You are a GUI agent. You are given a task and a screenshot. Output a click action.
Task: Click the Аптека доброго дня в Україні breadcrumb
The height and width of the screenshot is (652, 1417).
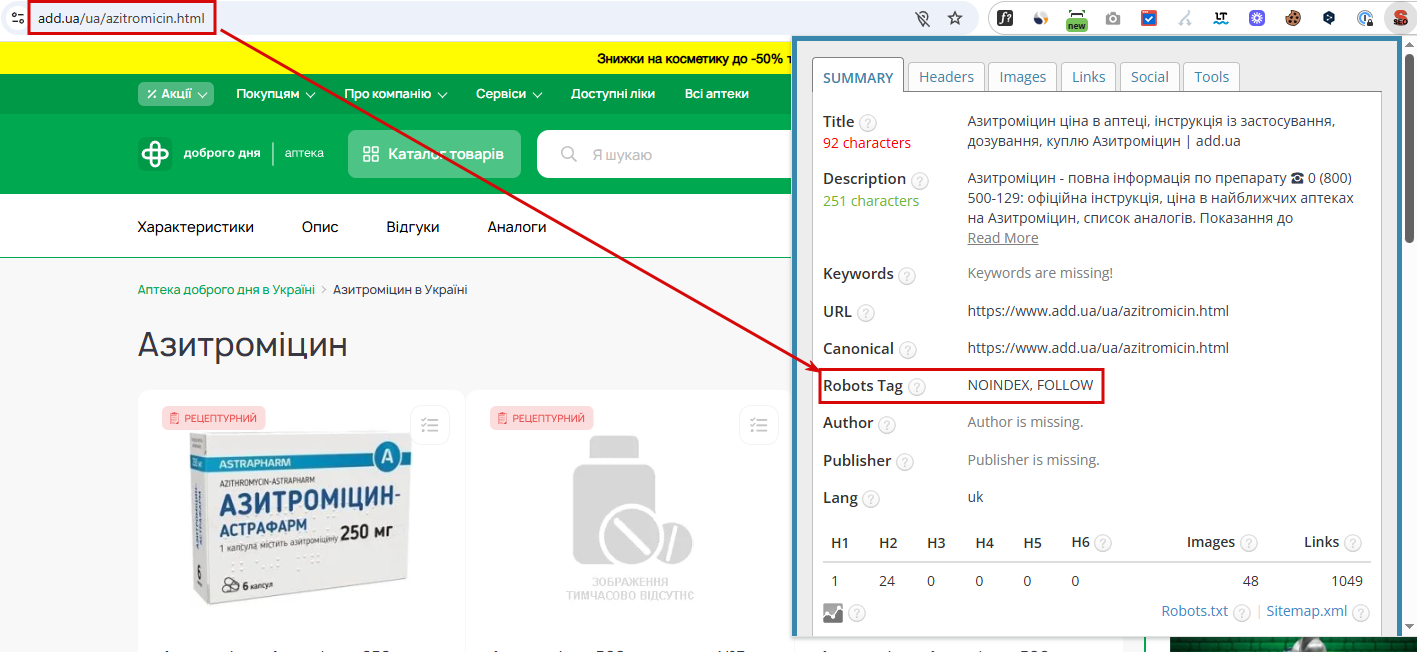click(226, 290)
